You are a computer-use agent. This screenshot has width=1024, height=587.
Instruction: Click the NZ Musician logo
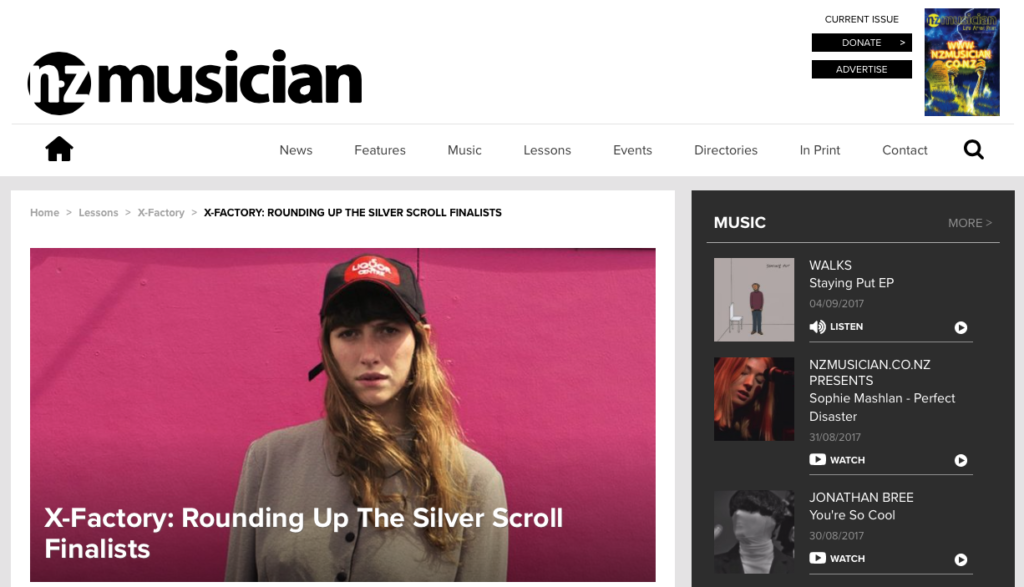coord(195,82)
